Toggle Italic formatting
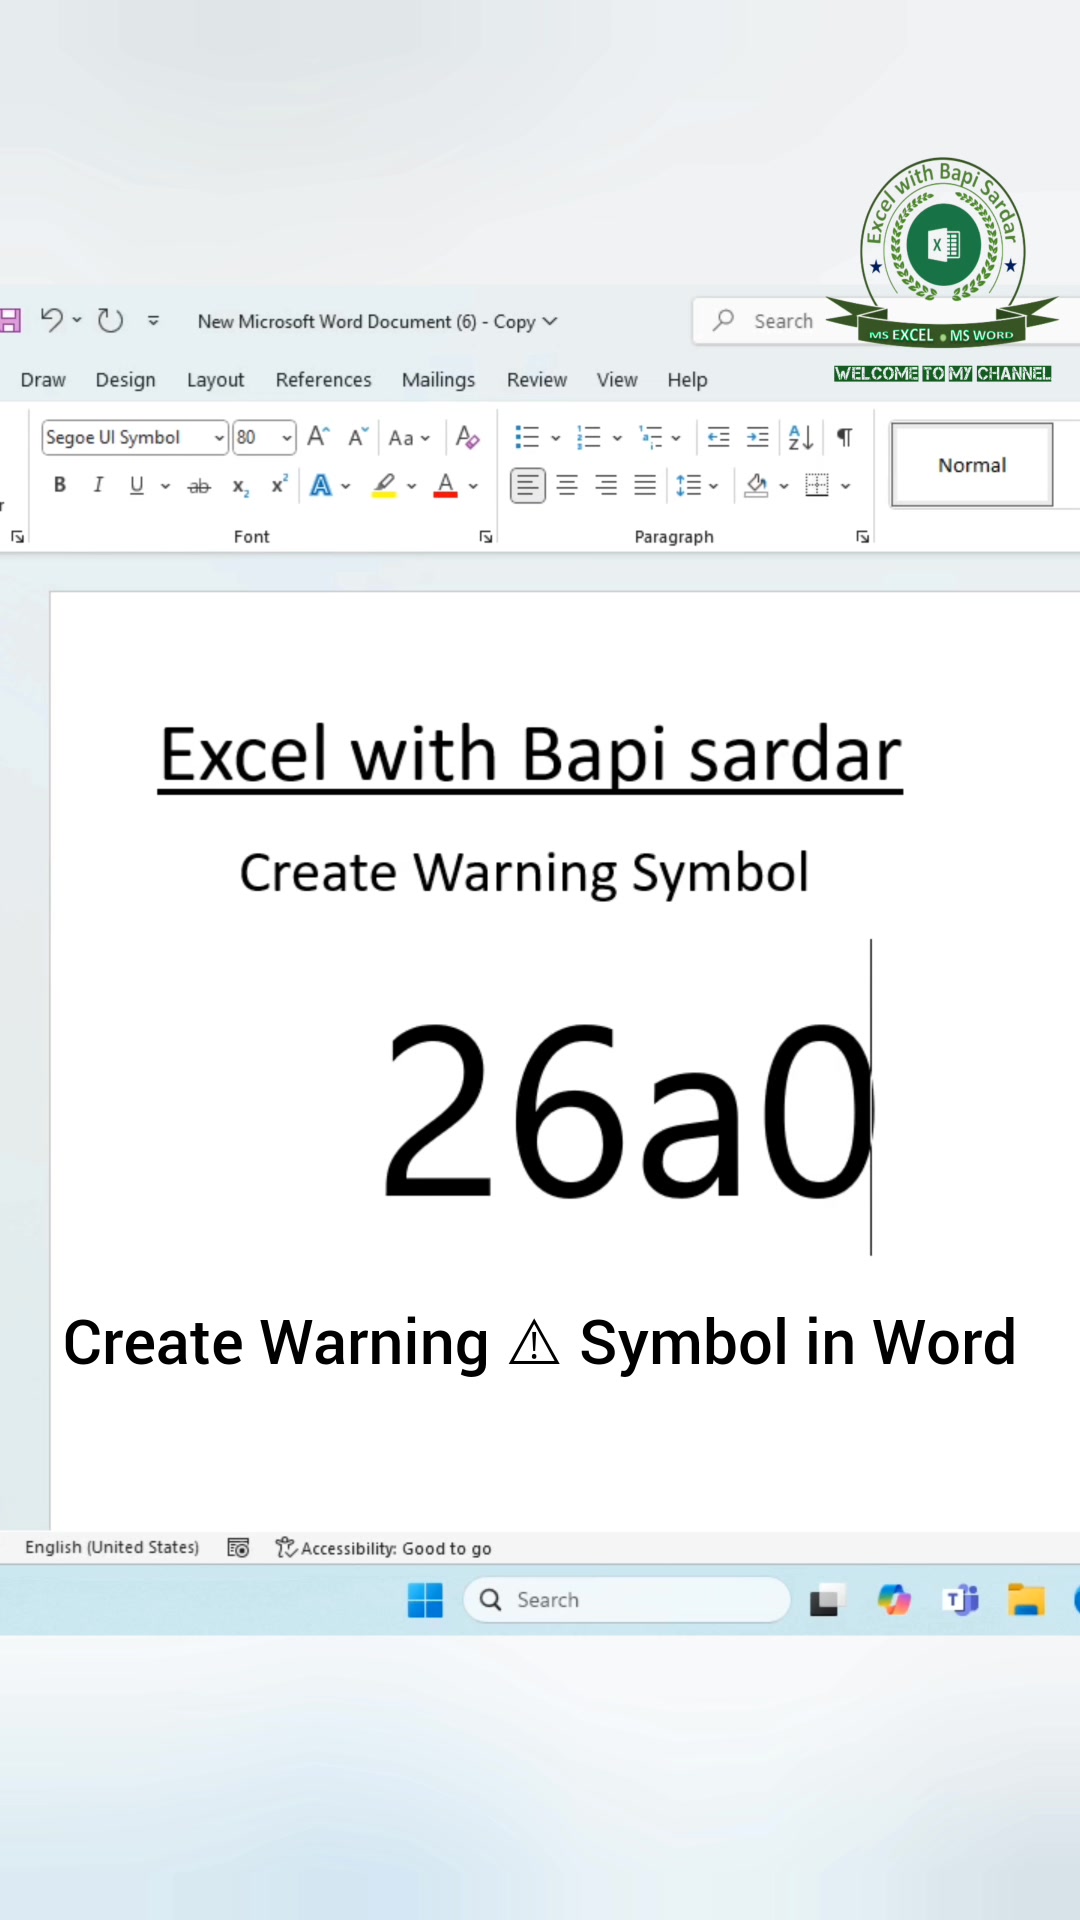Viewport: 1080px width, 1920px height. click(98, 485)
